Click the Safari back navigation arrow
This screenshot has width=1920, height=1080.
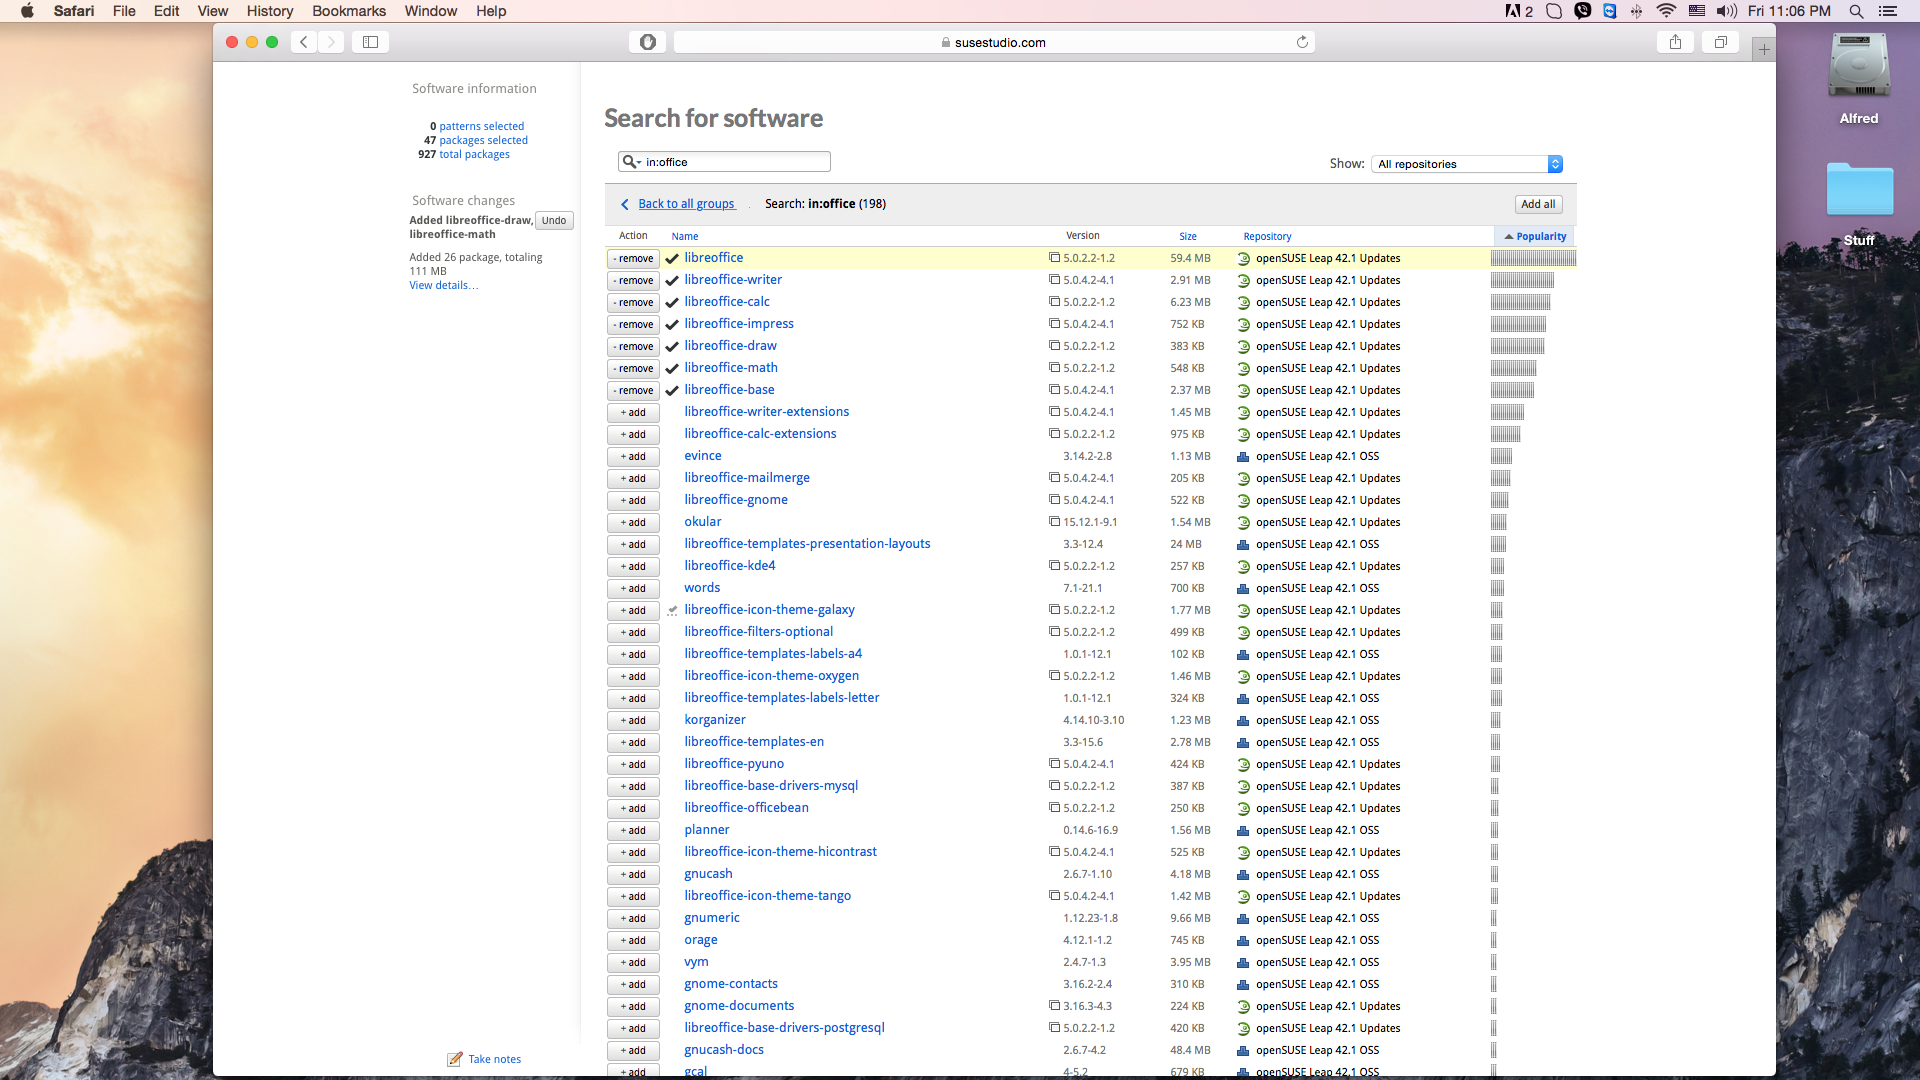pos(304,42)
